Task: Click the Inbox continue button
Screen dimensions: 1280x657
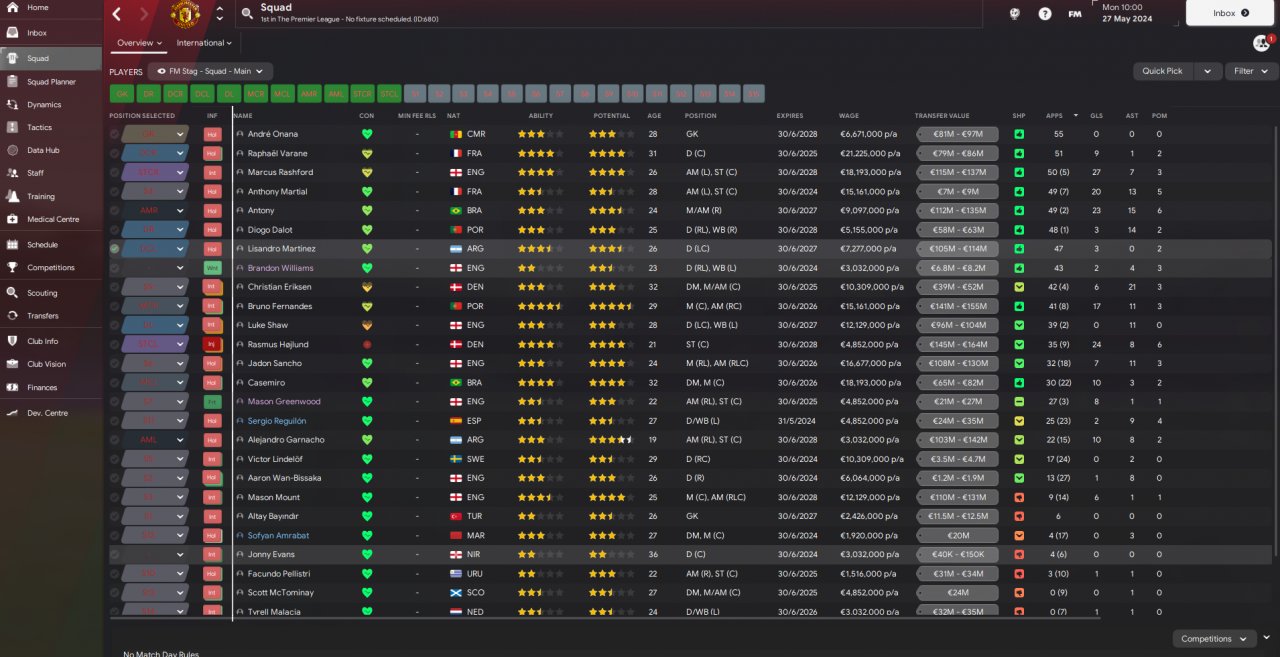Action: [1231, 13]
